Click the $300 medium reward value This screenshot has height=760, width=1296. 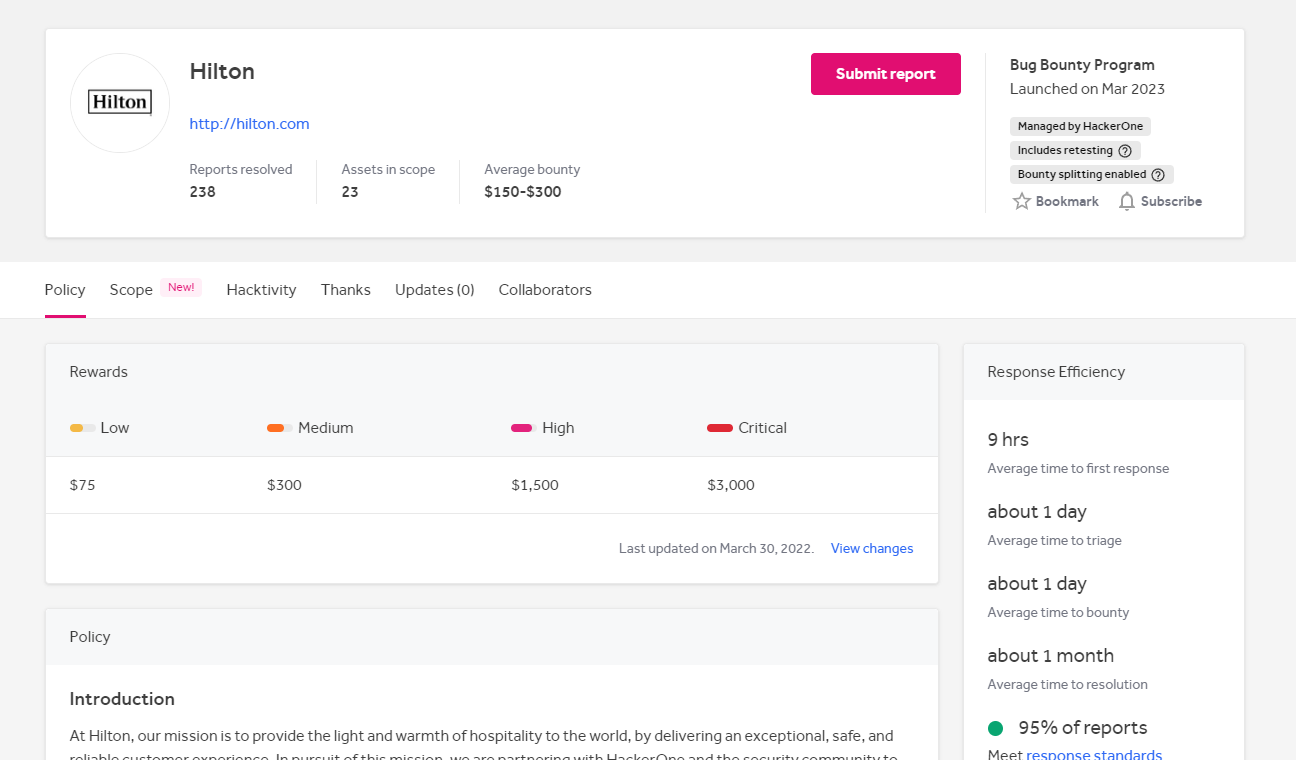tap(284, 485)
